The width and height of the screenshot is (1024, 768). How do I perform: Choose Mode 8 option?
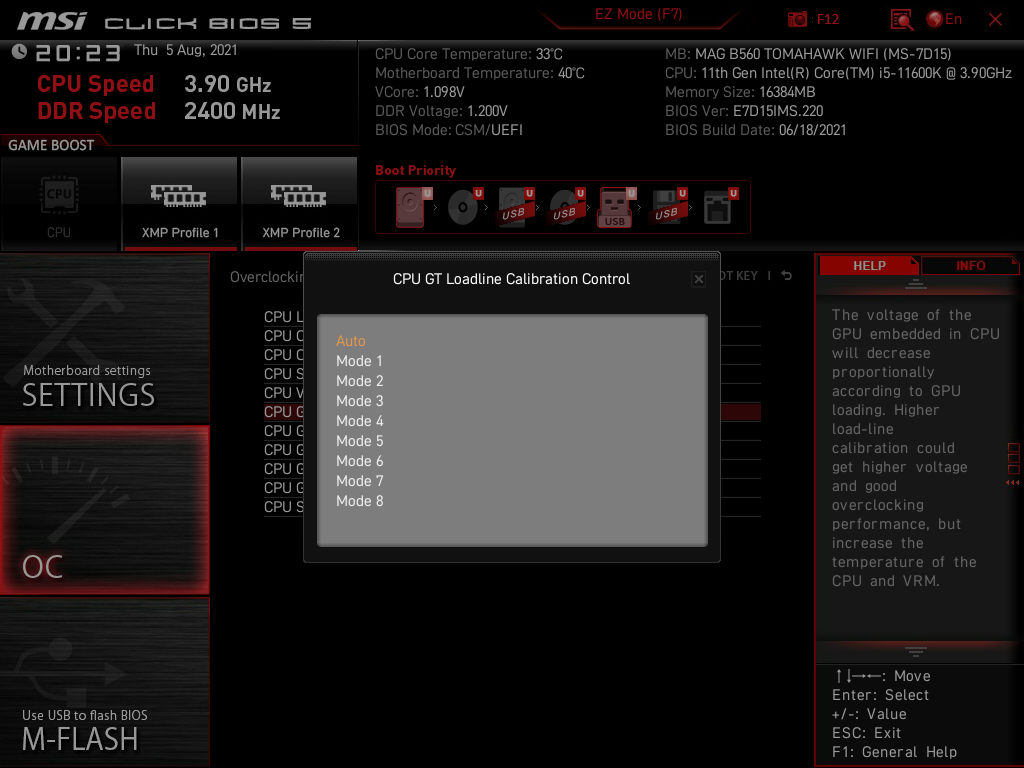point(359,501)
